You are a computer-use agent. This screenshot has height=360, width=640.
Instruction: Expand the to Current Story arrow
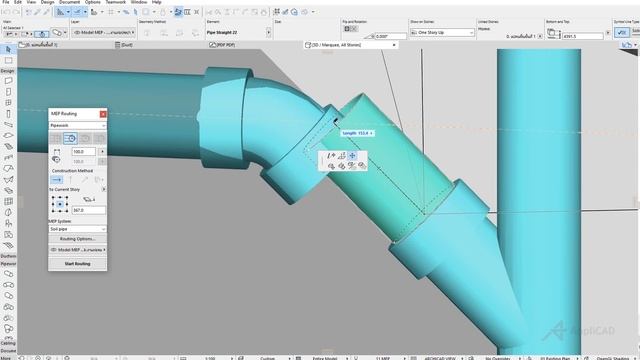104,189
